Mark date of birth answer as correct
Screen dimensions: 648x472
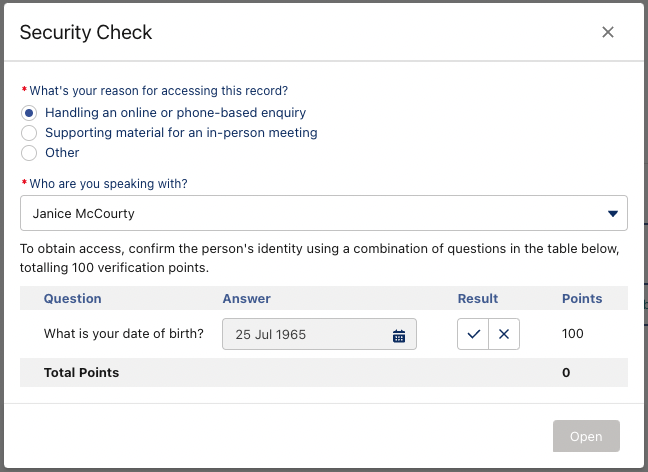coord(473,334)
